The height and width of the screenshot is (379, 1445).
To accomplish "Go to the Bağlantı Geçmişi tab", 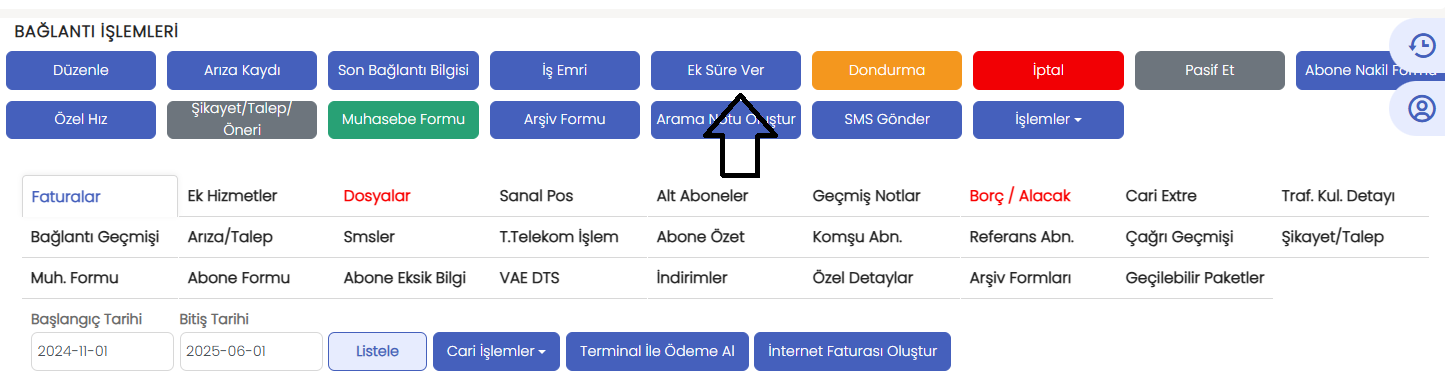I will point(95,237).
